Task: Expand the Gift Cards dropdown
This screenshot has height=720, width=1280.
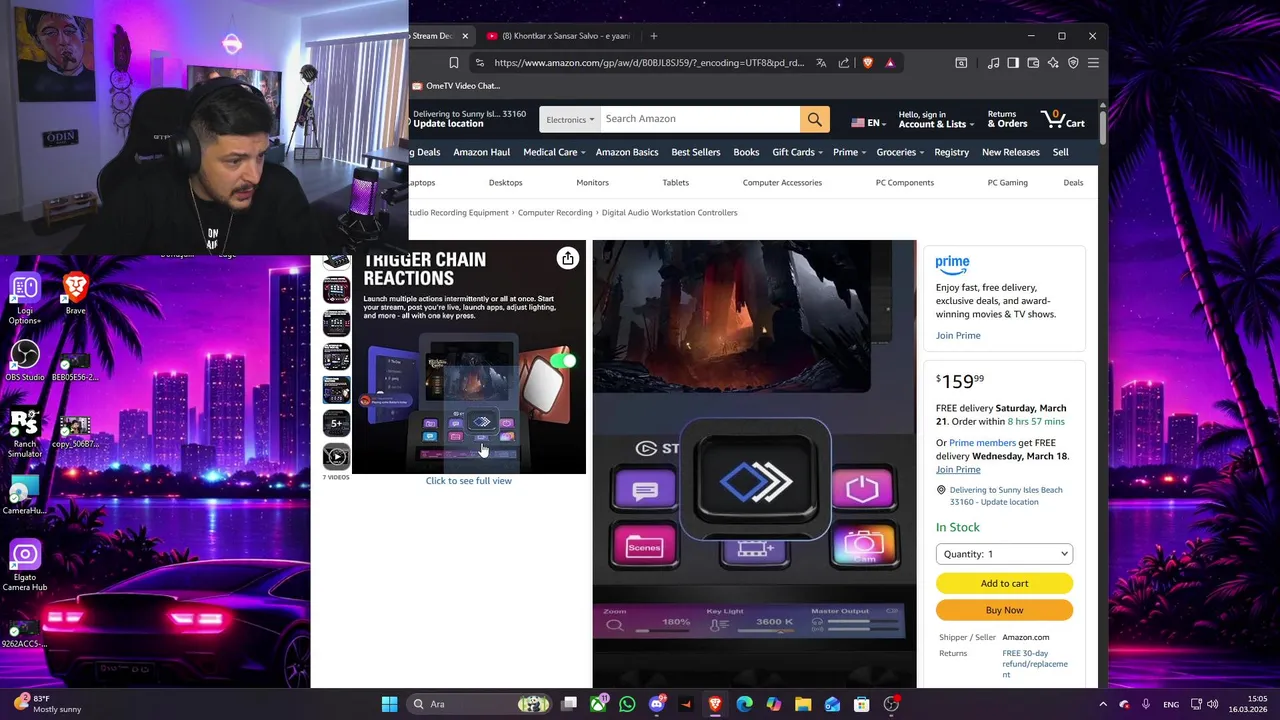Action: 797,152
